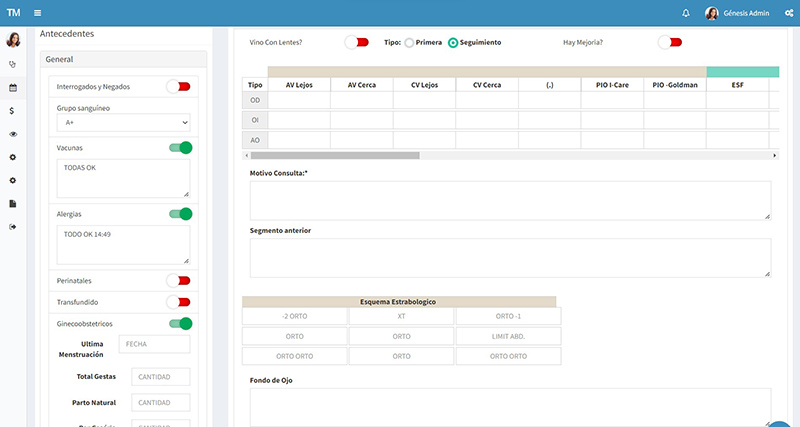Click the CV Cerca column header

(487, 85)
